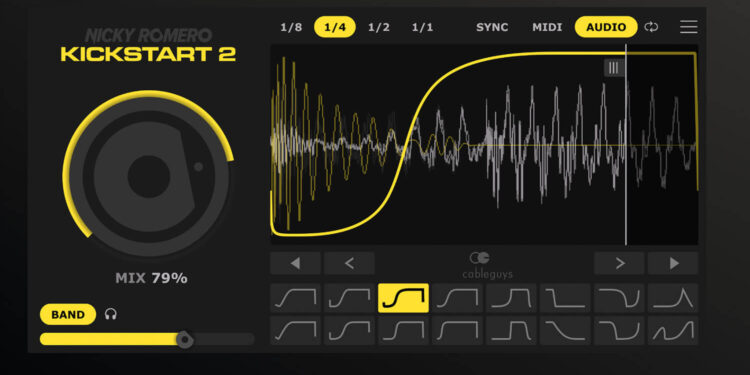
Task: Choose the peak-shaped curve preset, top row
Action: click(673, 298)
